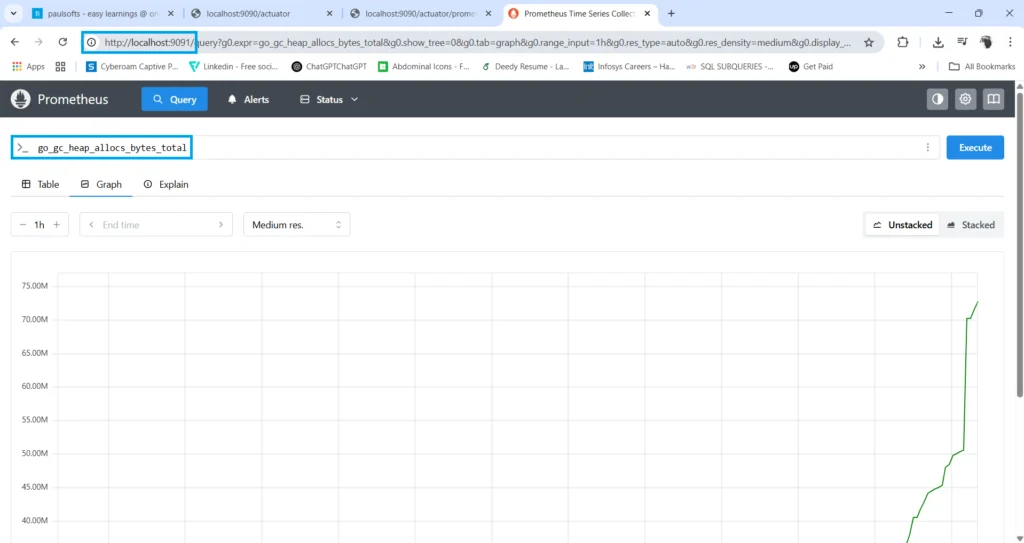Open the Infosys Careers bookmark
1024x543 pixels.
(629, 67)
